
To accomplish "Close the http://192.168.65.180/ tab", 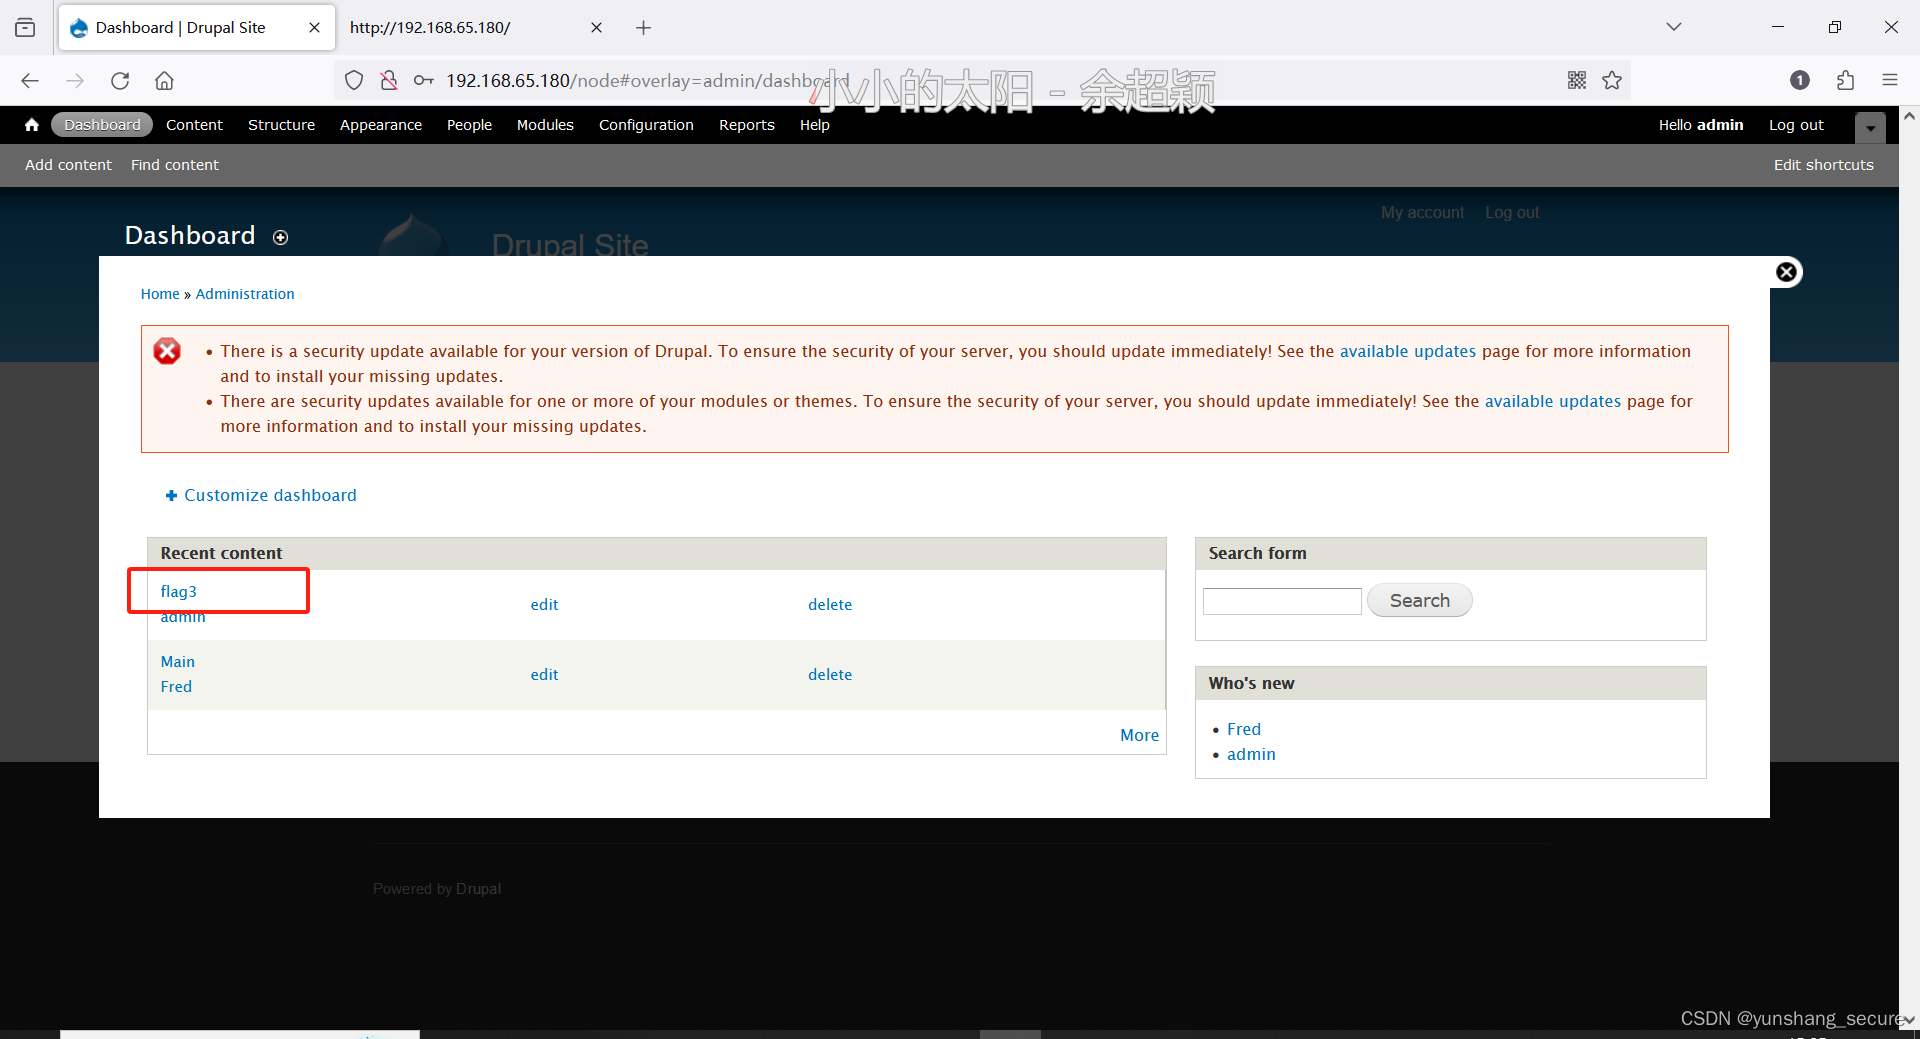I will (x=596, y=28).
